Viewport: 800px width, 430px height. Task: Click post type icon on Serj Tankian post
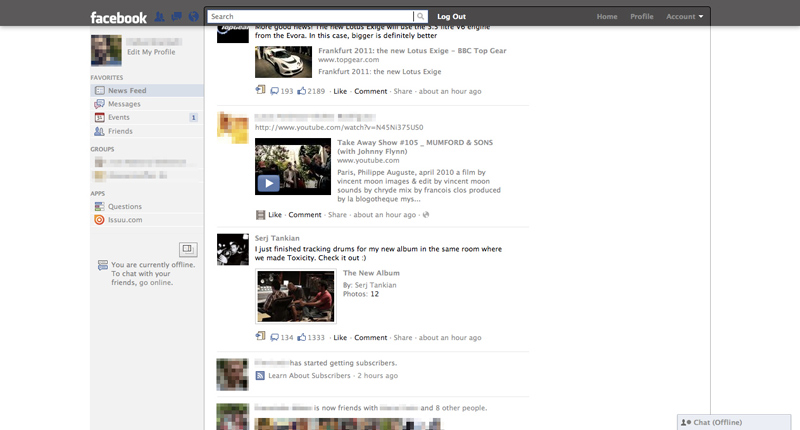pyautogui.click(x=260, y=336)
